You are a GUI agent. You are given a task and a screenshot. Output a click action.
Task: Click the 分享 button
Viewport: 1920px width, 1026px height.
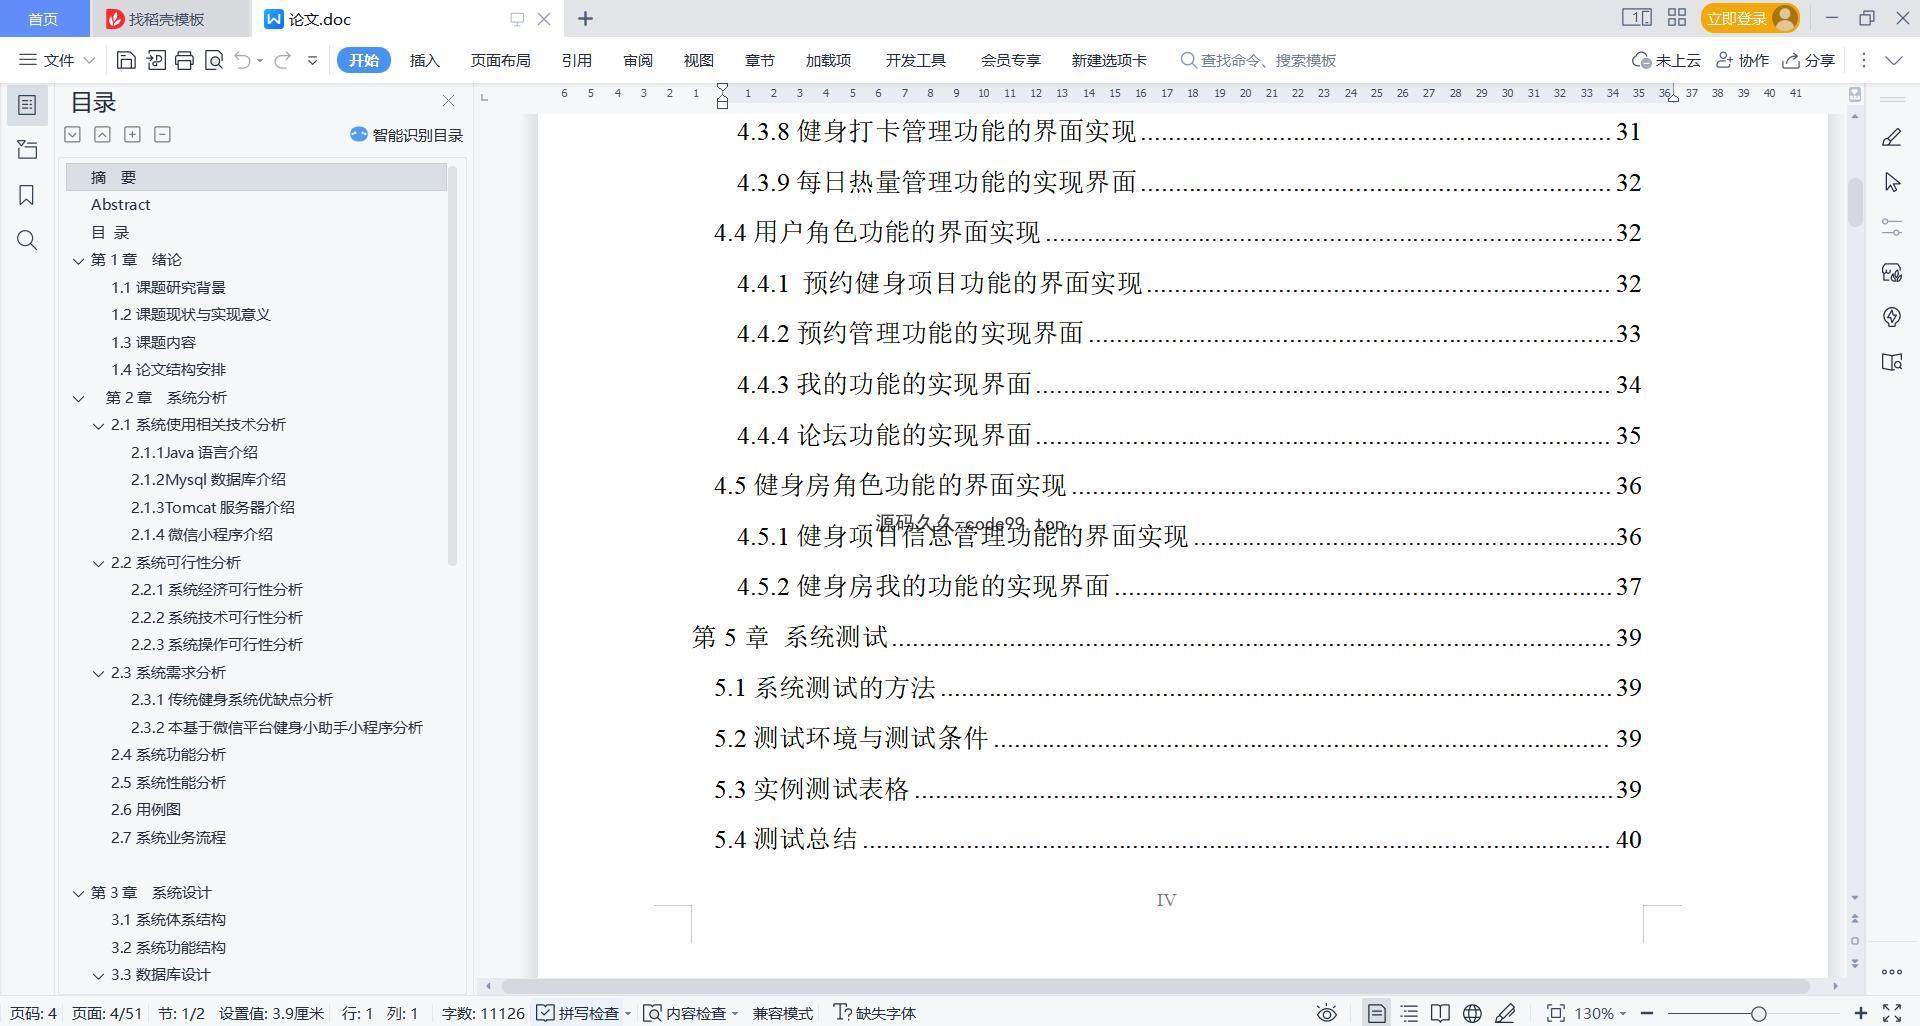pyautogui.click(x=1809, y=60)
